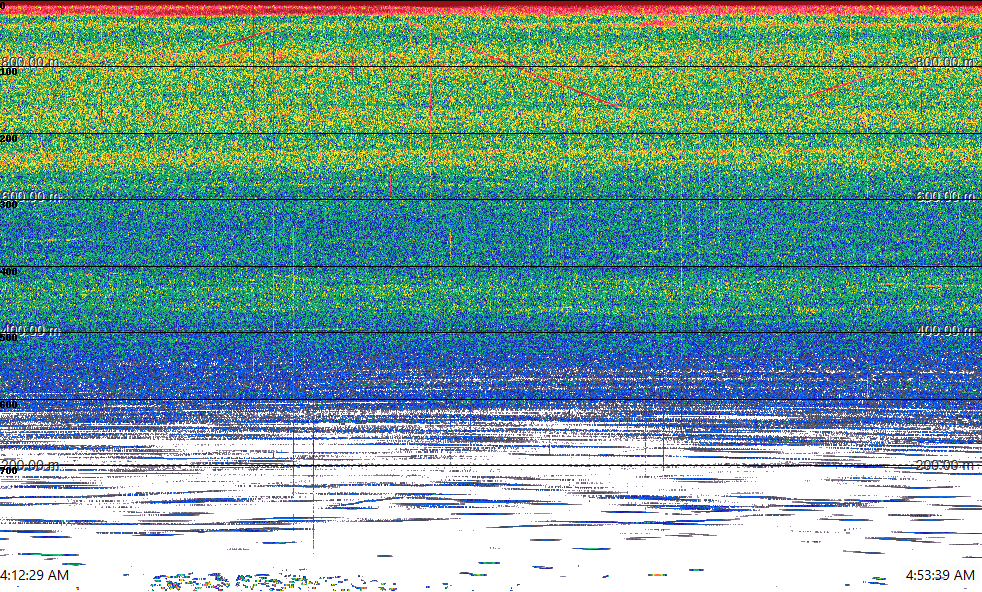Click the 800.00 m label beside the 100 tick
This screenshot has height=592, width=982.
[x=31, y=61]
